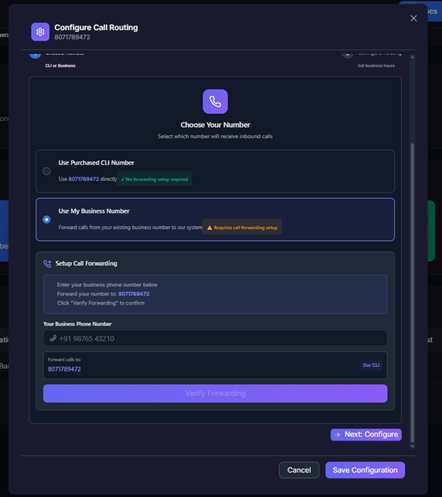The width and height of the screenshot is (442, 497).
Task: Click the Click "Verify Forwarding" to confirm instruction
Action: point(101,303)
